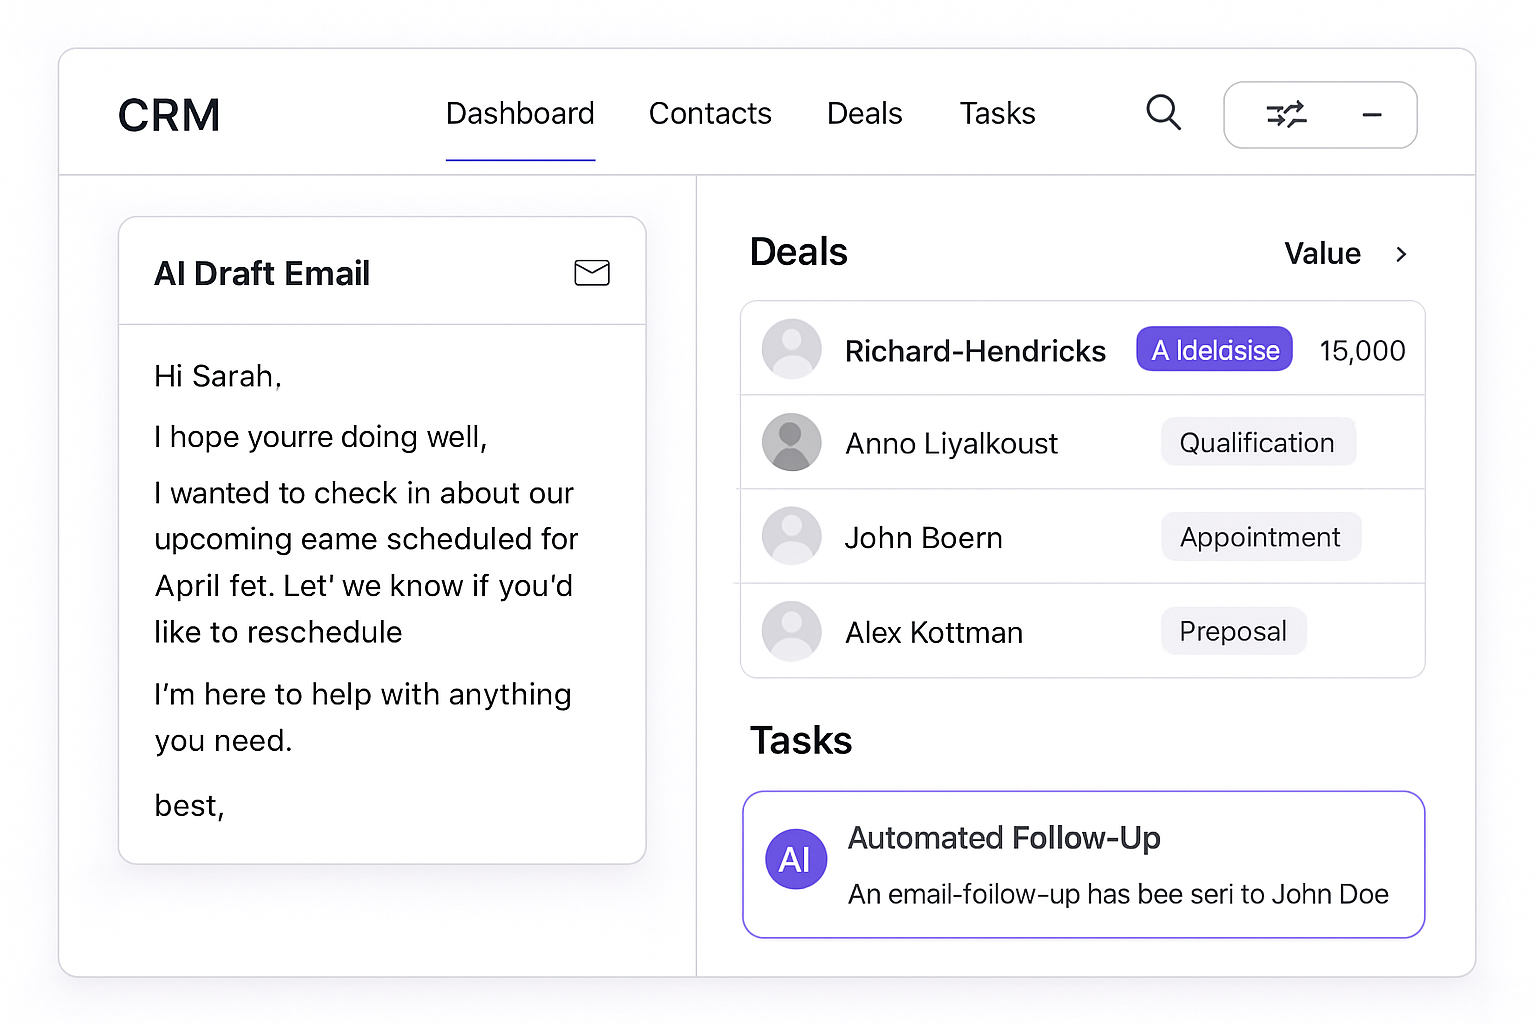Open the shuffle filter icon in header

coord(1286,115)
